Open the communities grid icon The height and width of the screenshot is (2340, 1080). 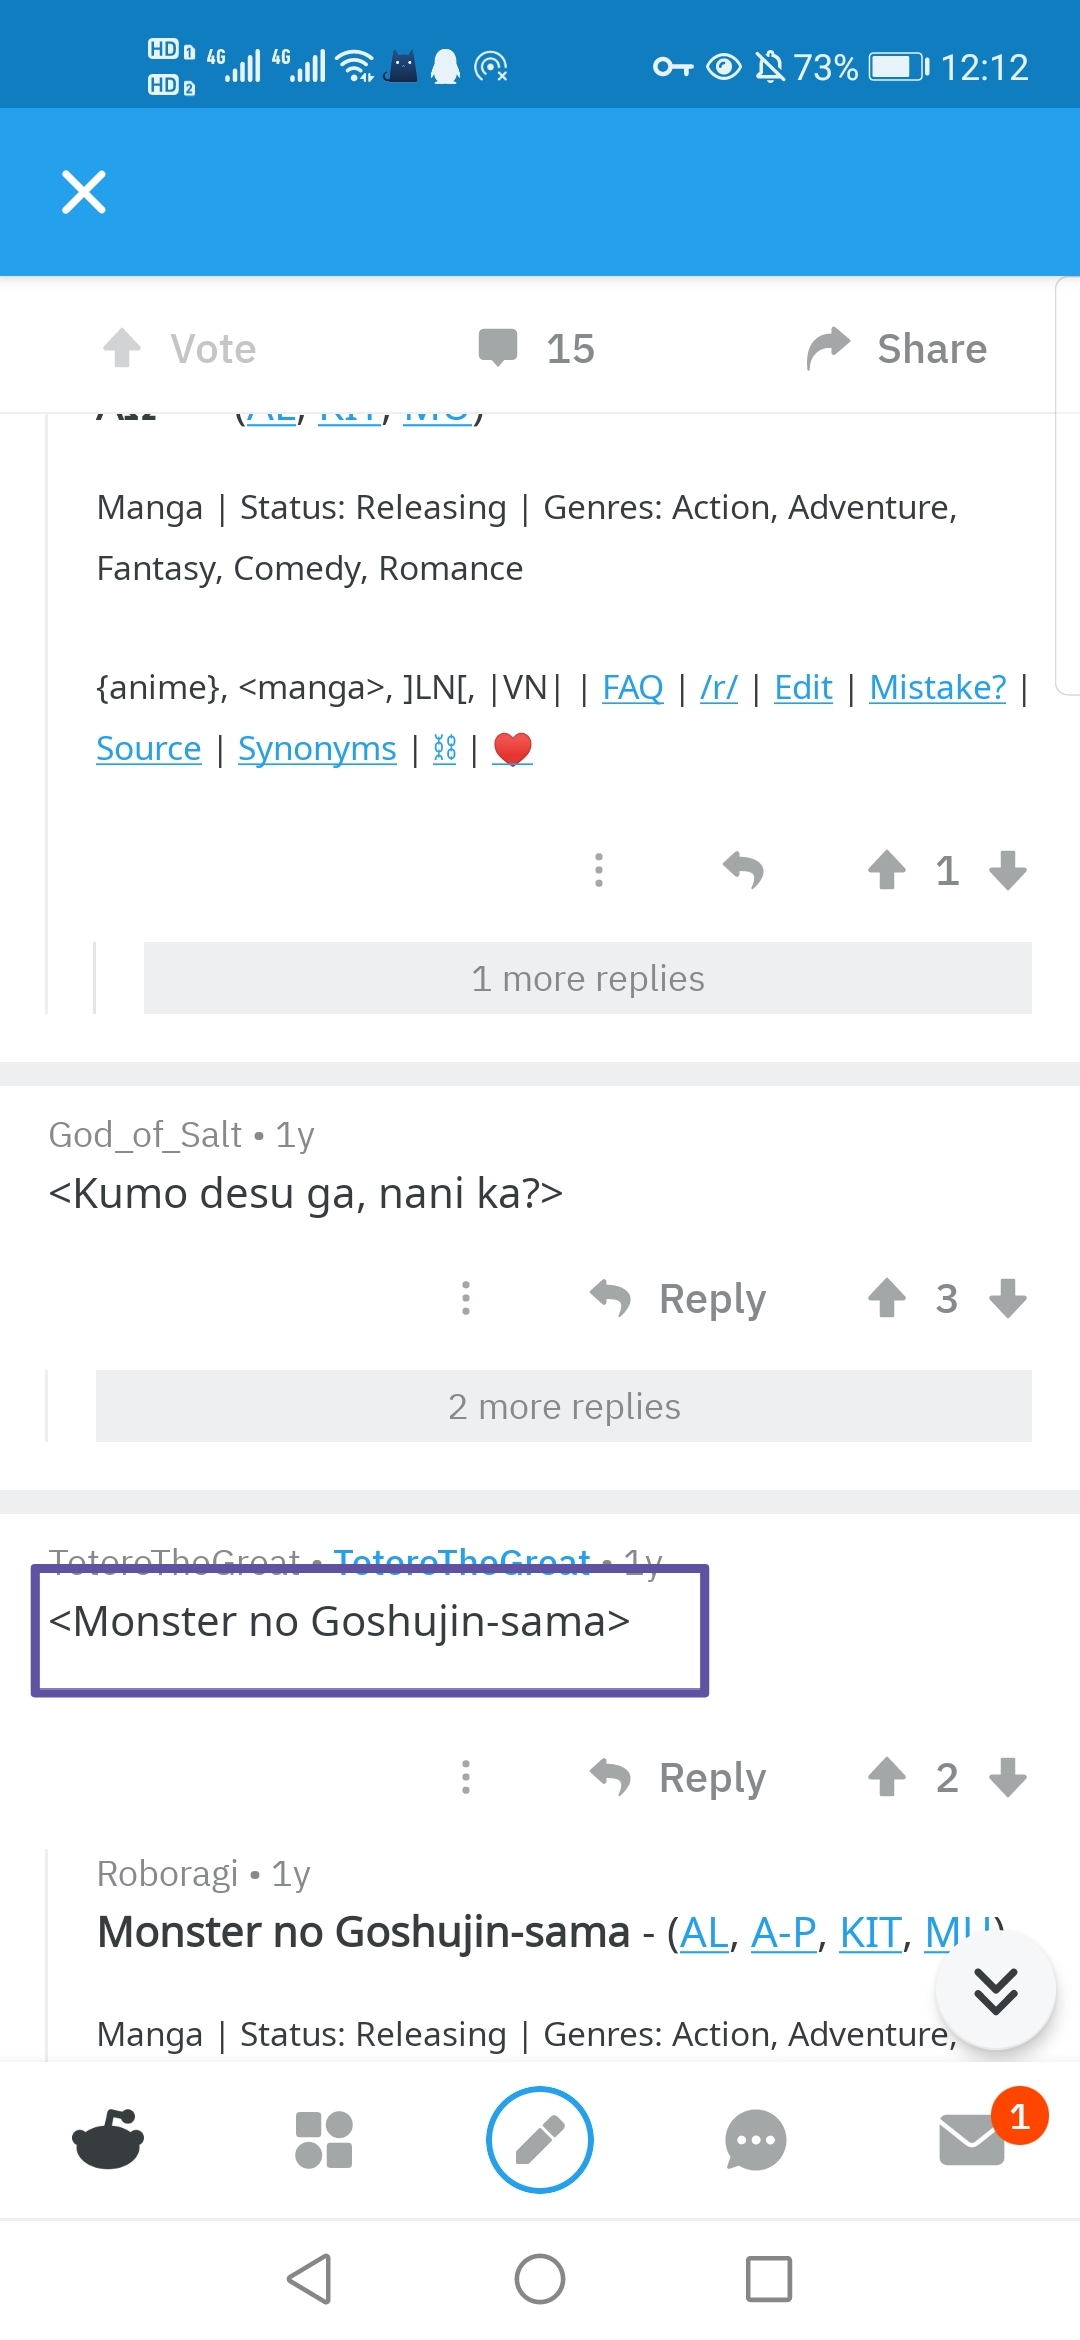click(324, 2140)
